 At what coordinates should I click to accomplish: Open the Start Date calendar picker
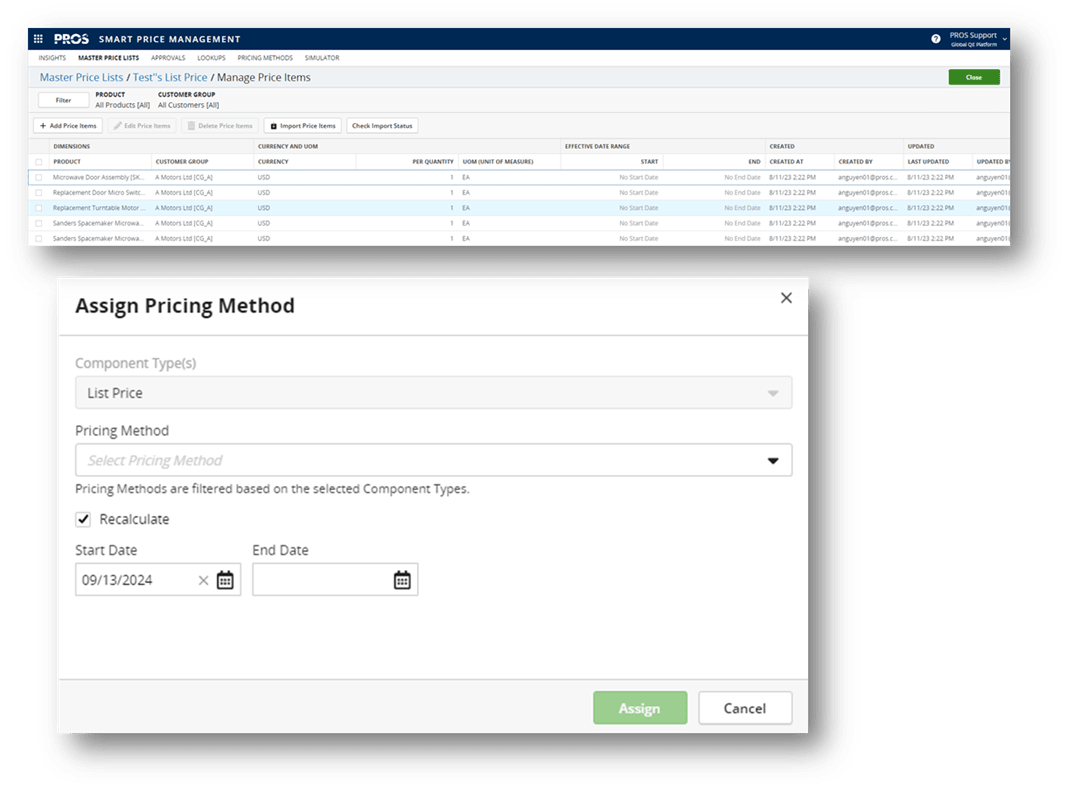click(225, 579)
